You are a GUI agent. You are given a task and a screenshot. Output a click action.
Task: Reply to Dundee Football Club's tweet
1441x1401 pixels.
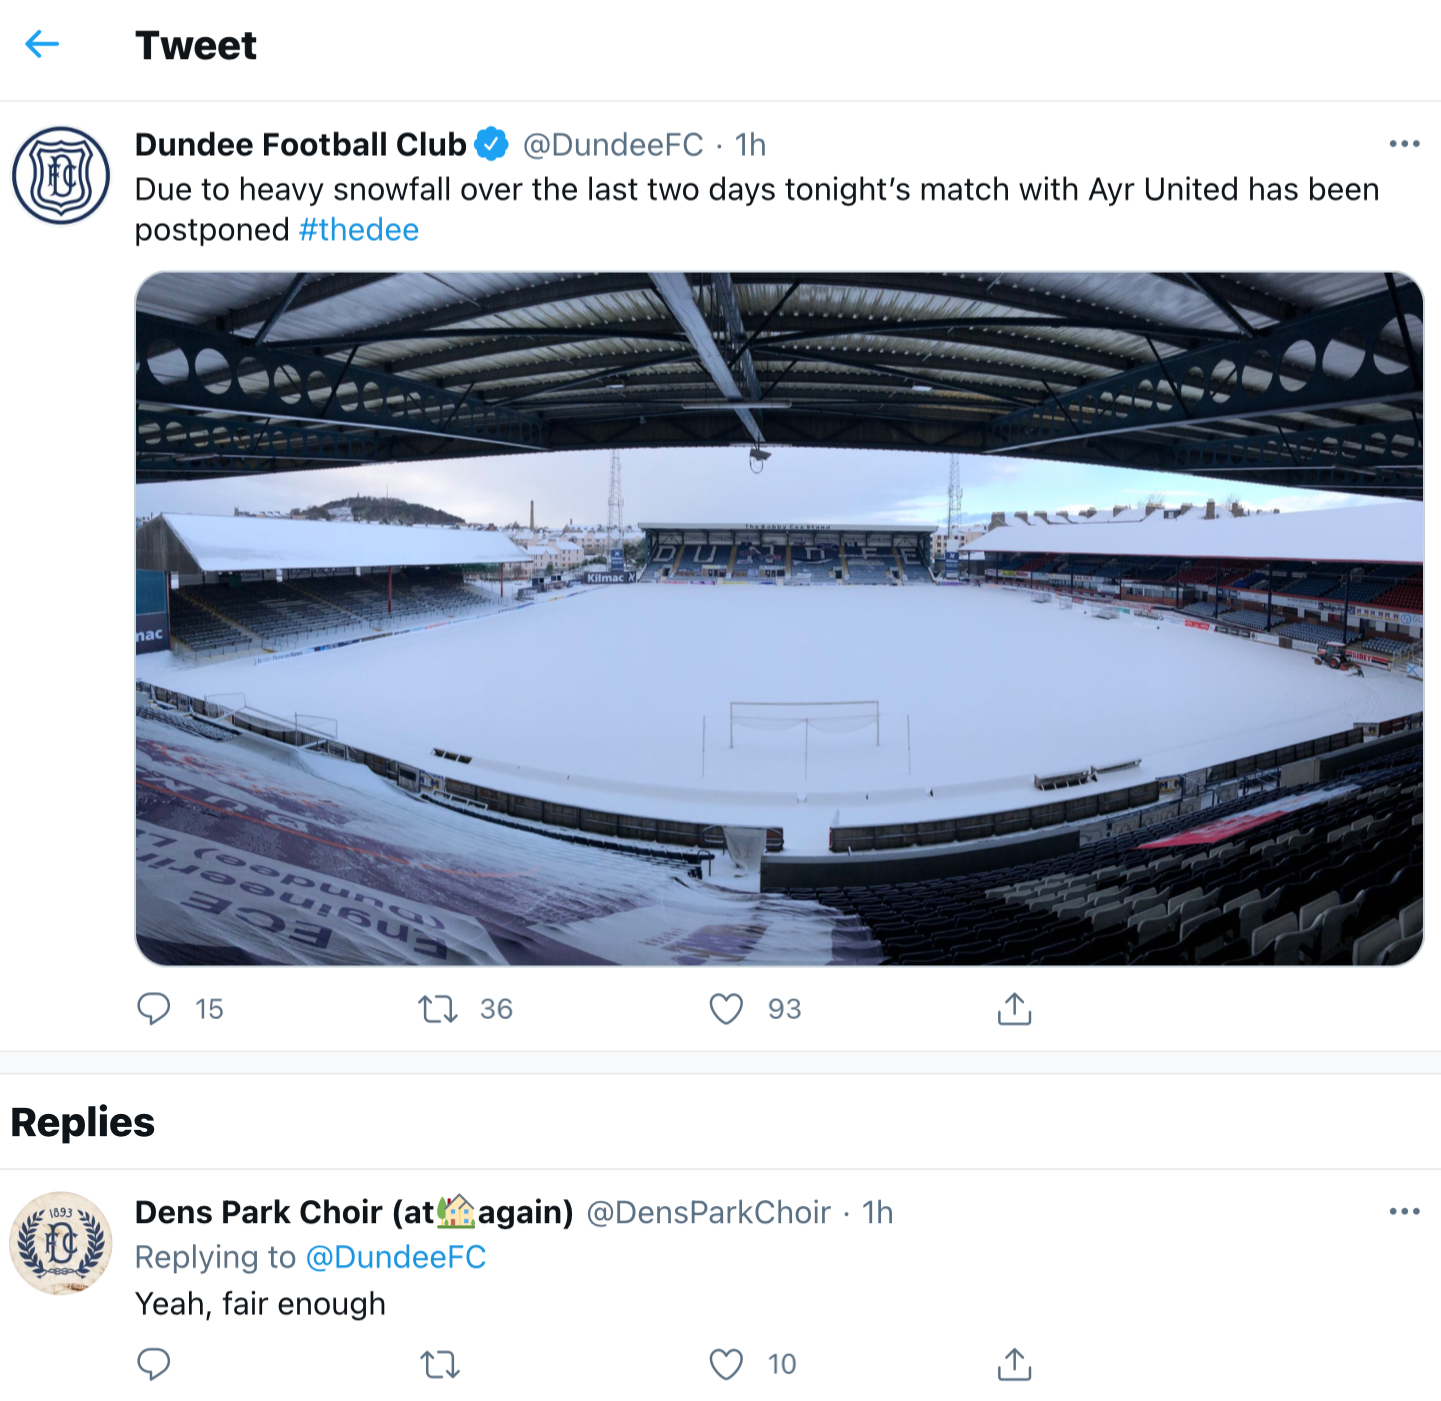[x=154, y=1009]
